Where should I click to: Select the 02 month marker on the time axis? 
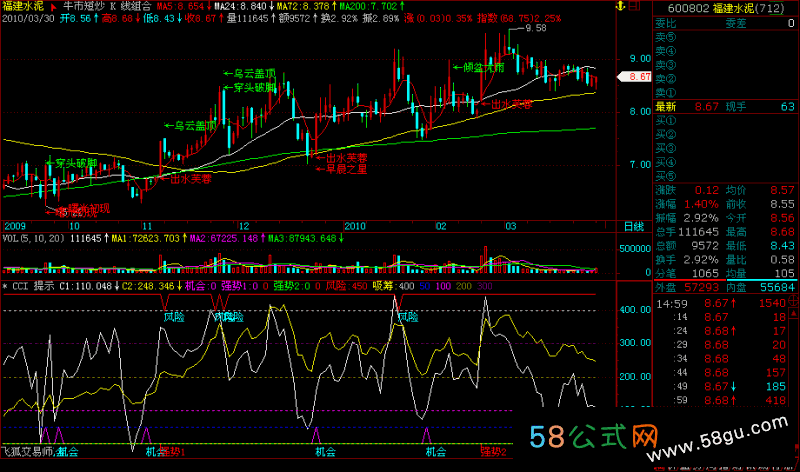(x=441, y=227)
